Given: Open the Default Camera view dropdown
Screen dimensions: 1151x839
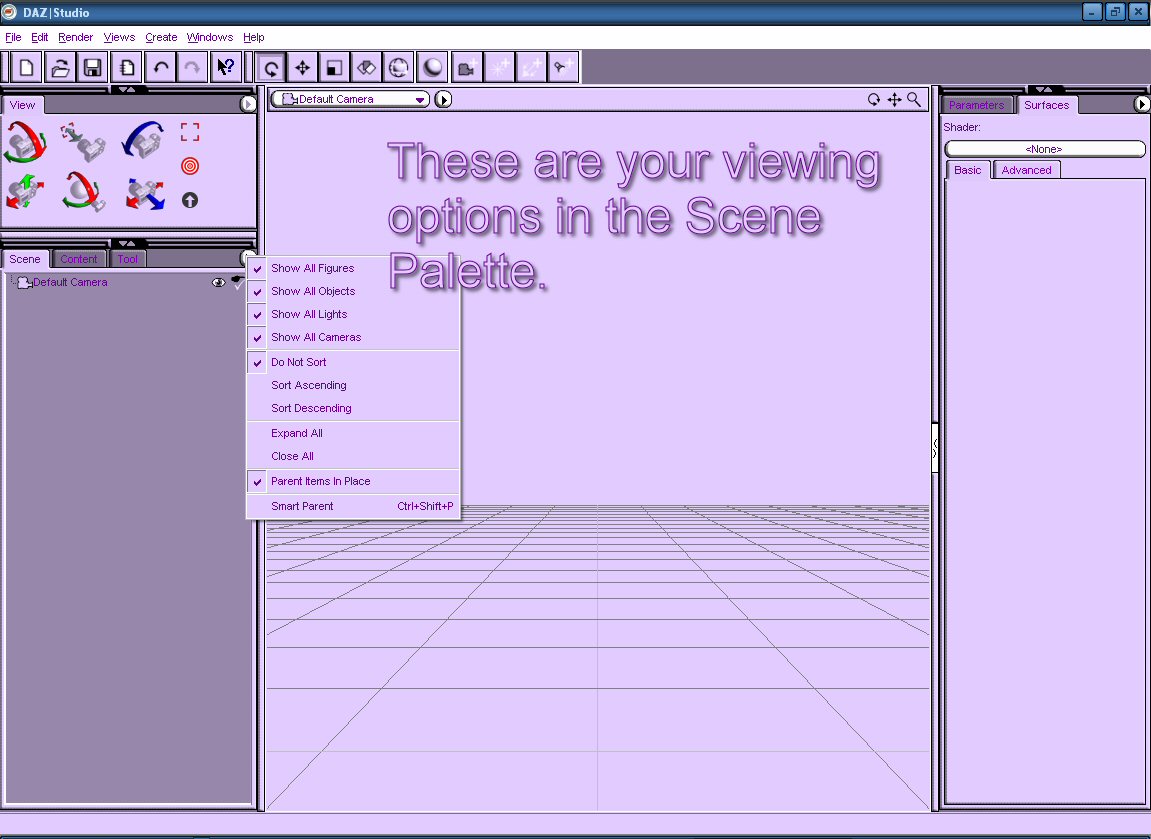Looking at the screenshot, I should 350,99.
